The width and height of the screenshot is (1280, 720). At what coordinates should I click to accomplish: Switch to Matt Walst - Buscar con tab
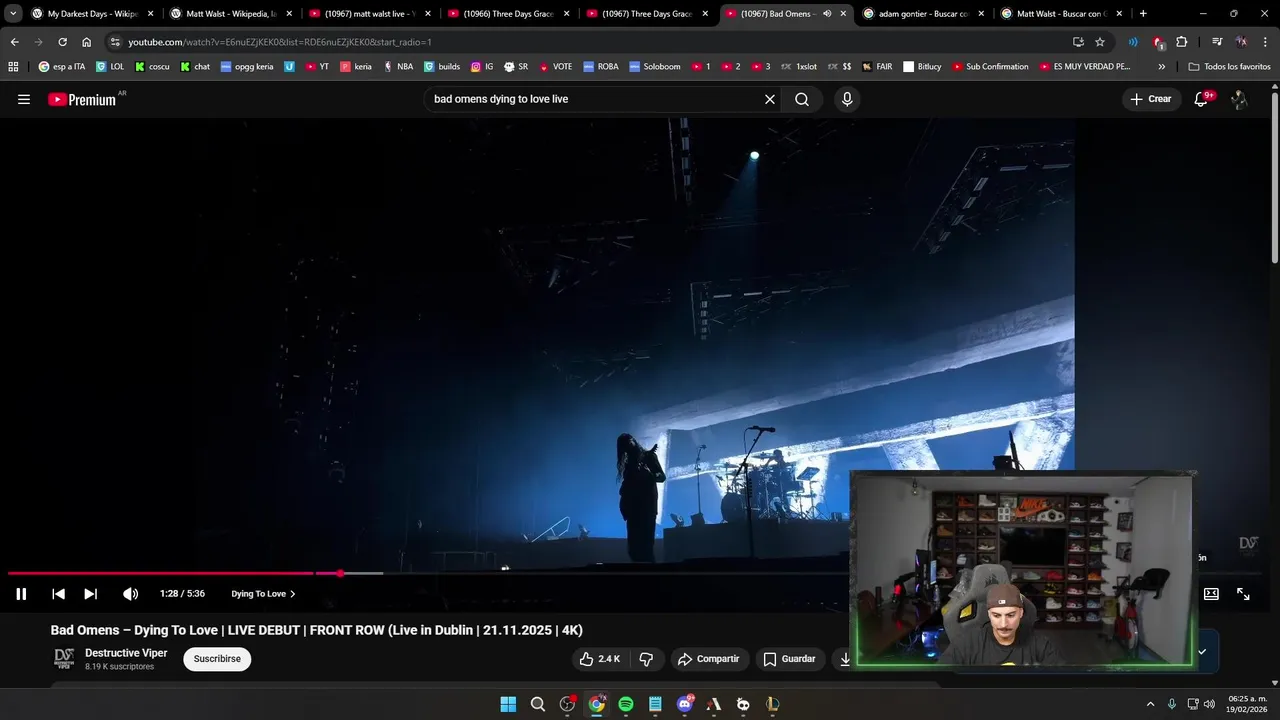pyautogui.click(x=1062, y=14)
